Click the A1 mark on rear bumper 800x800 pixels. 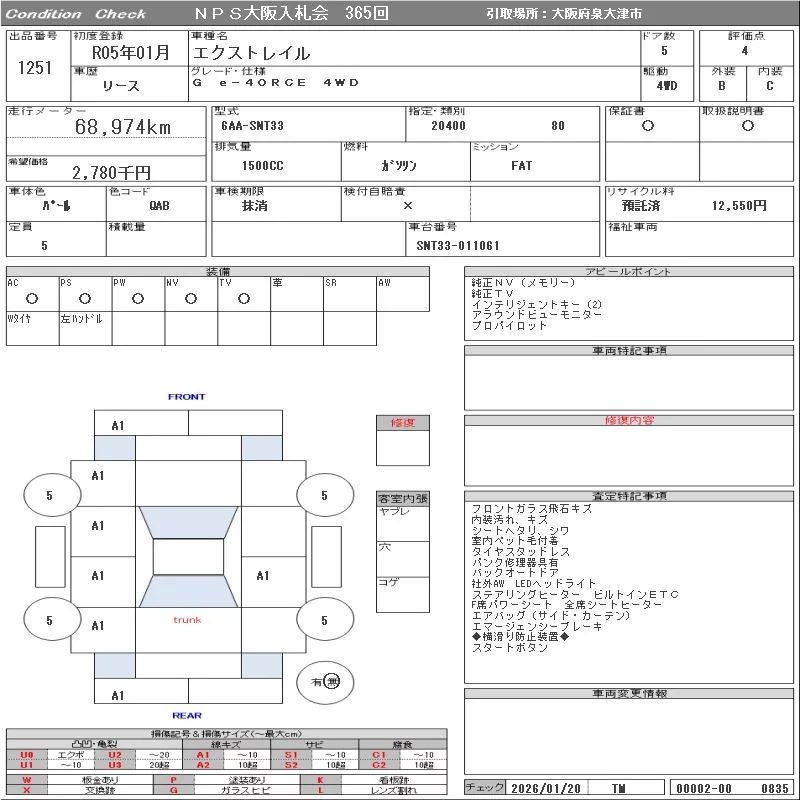pos(118,695)
